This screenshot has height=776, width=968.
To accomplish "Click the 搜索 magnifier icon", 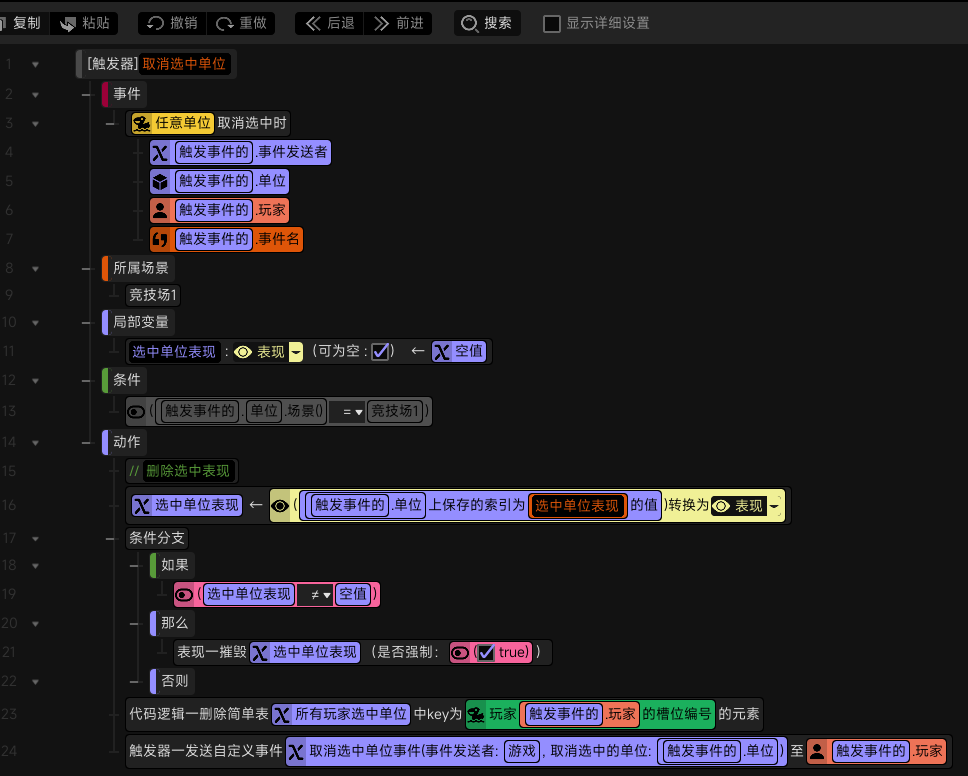I will pos(469,23).
